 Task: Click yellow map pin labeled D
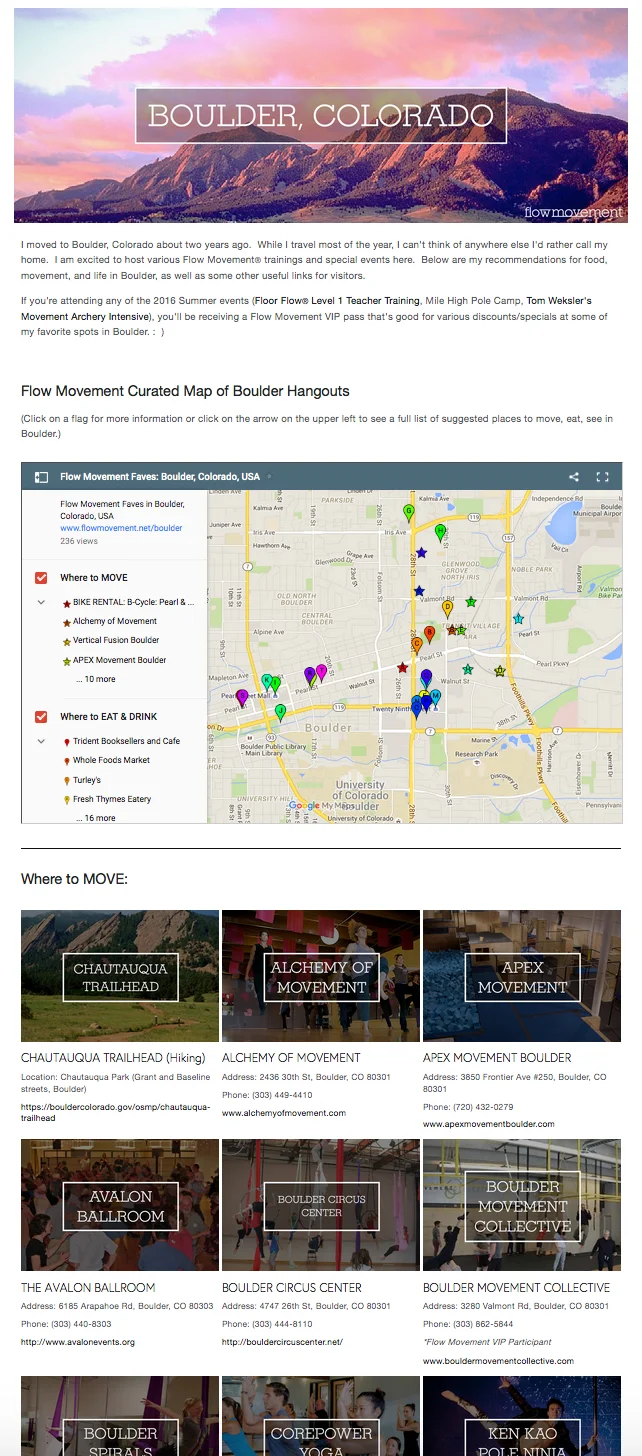(x=447, y=608)
